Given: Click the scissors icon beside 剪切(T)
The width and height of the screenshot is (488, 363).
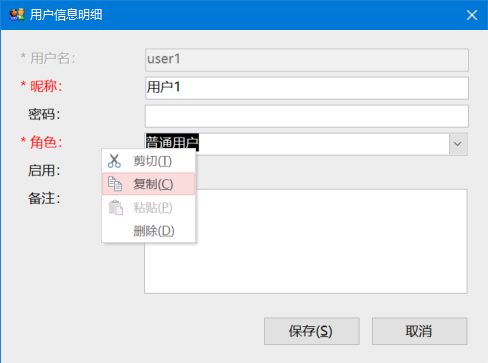Looking at the screenshot, I should pos(114,161).
